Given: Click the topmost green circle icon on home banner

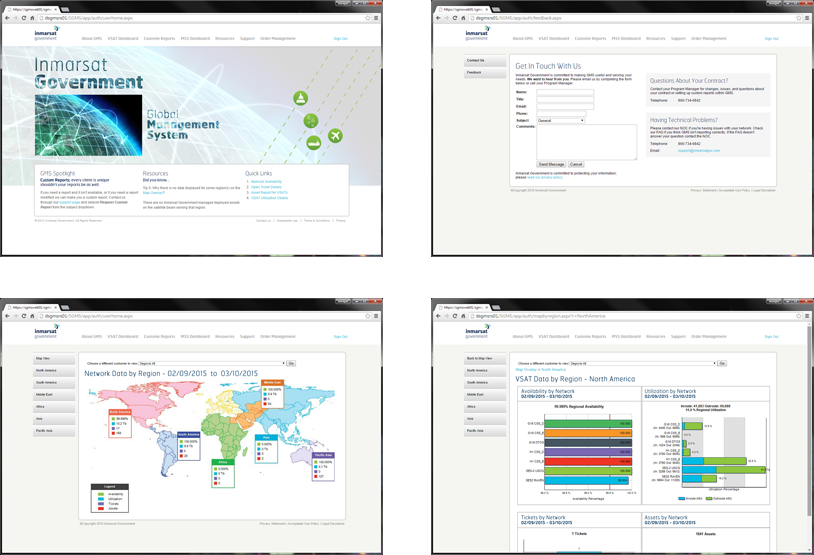Looking at the screenshot, I should tap(301, 97).
